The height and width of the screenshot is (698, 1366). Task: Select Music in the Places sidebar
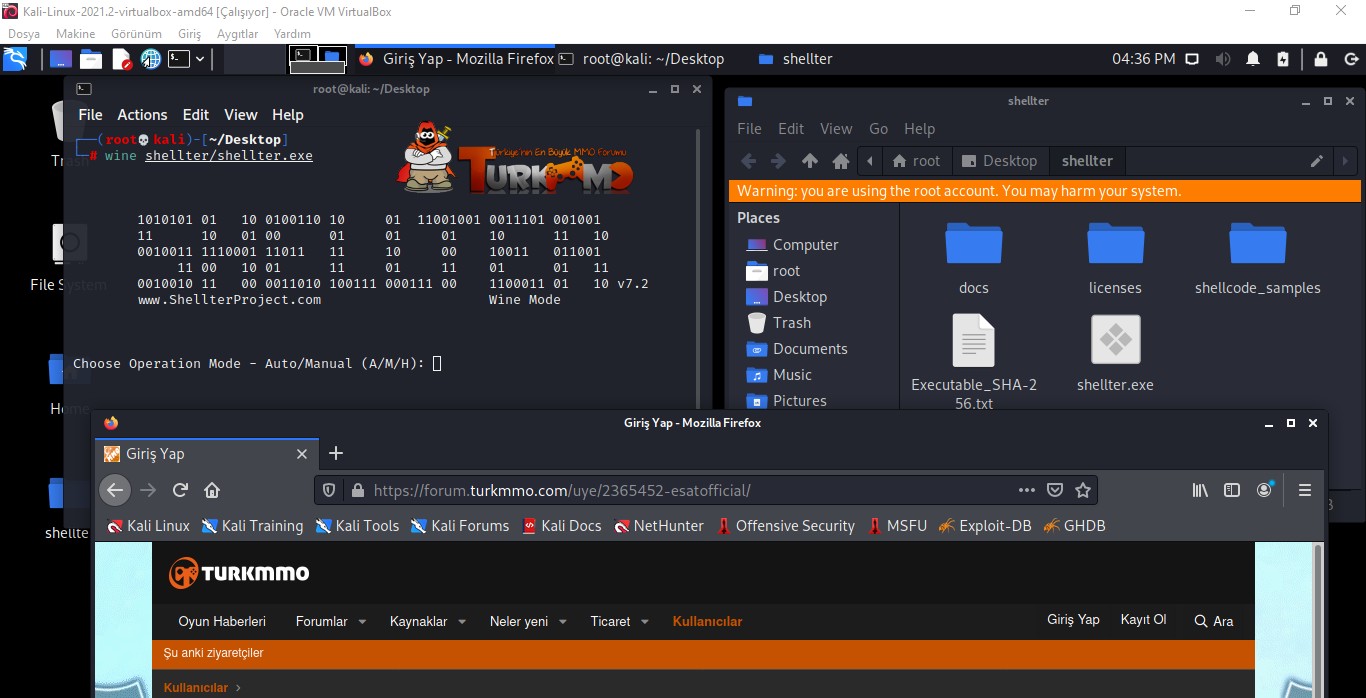click(x=779, y=375)
